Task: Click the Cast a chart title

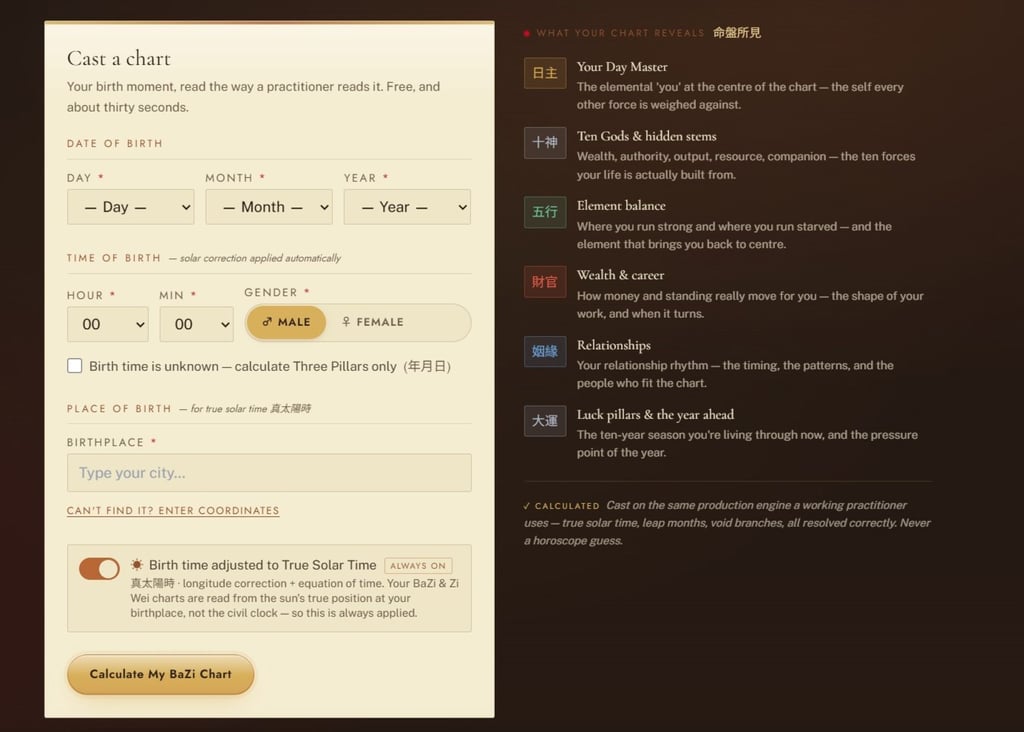Action: [x=119, y=59]
